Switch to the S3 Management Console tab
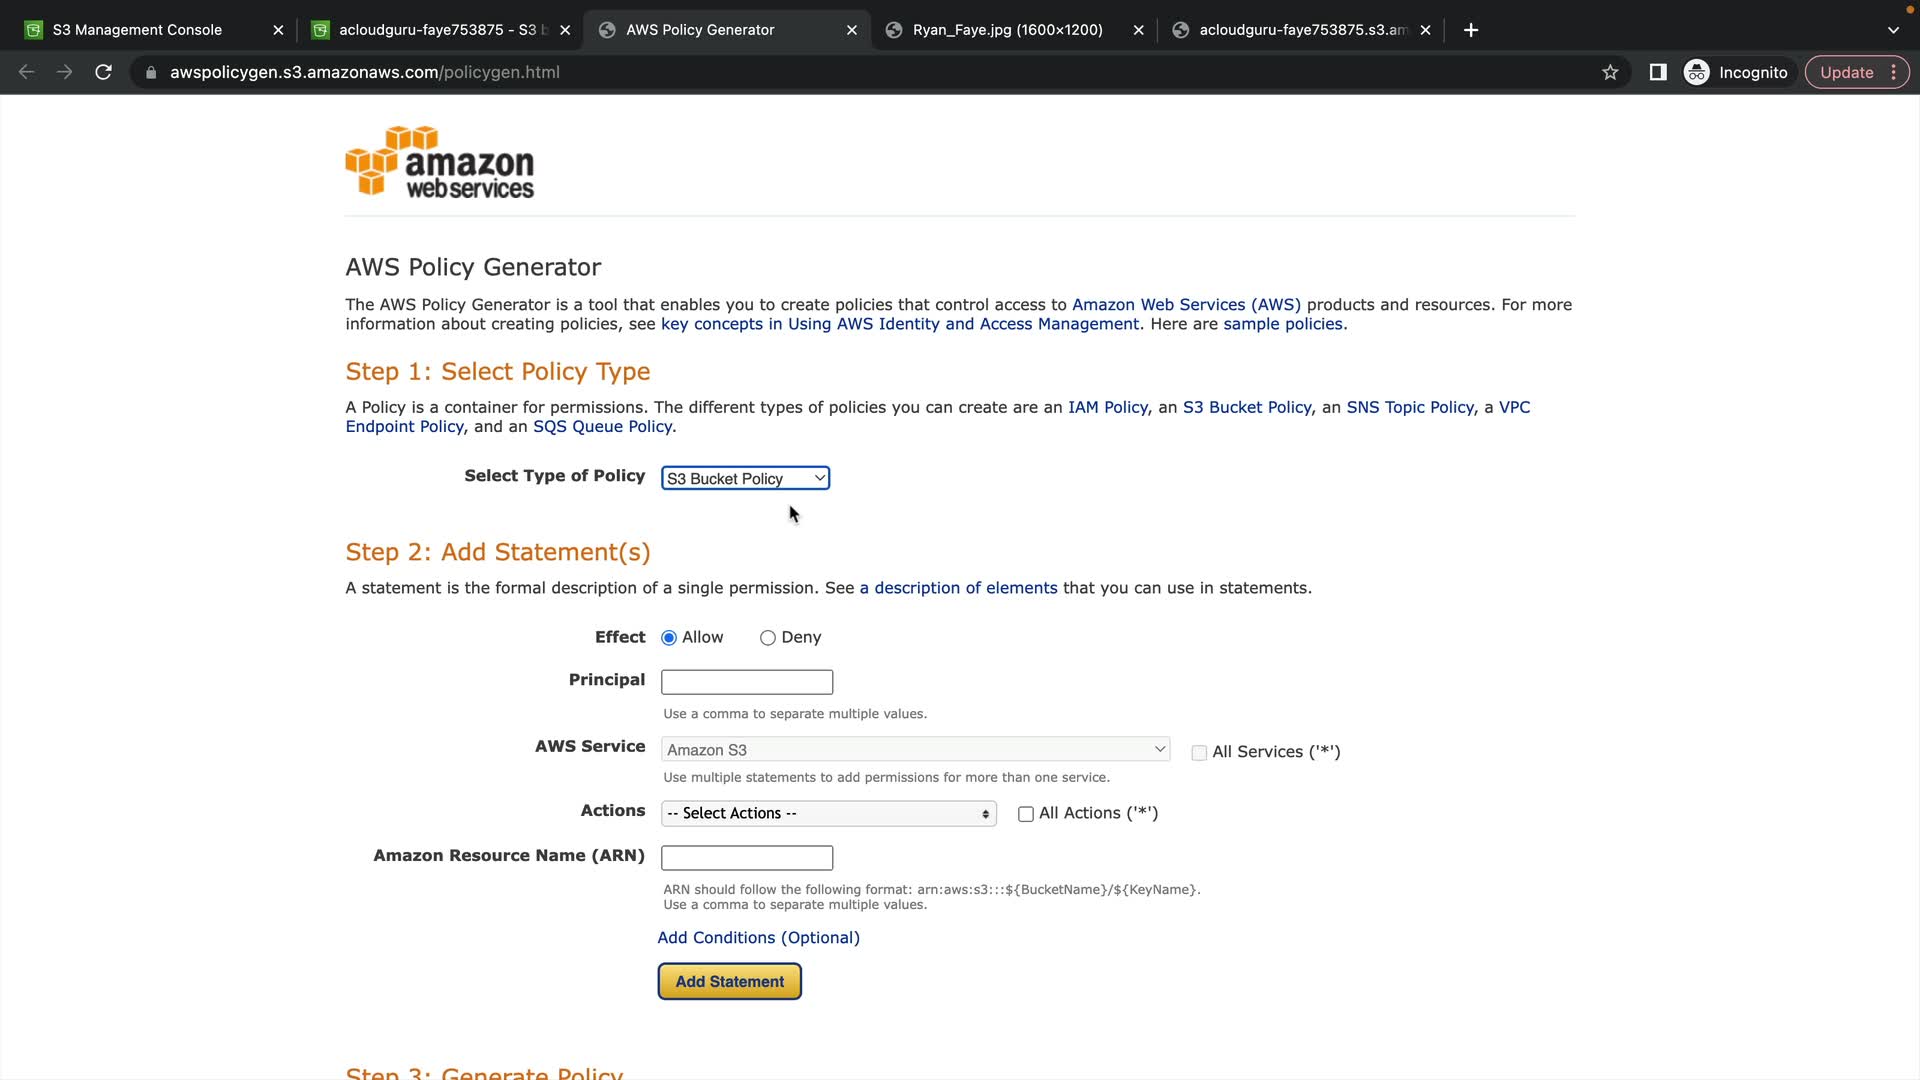The height and width of the screenshot is (1080, 1920). click(137, 30)
